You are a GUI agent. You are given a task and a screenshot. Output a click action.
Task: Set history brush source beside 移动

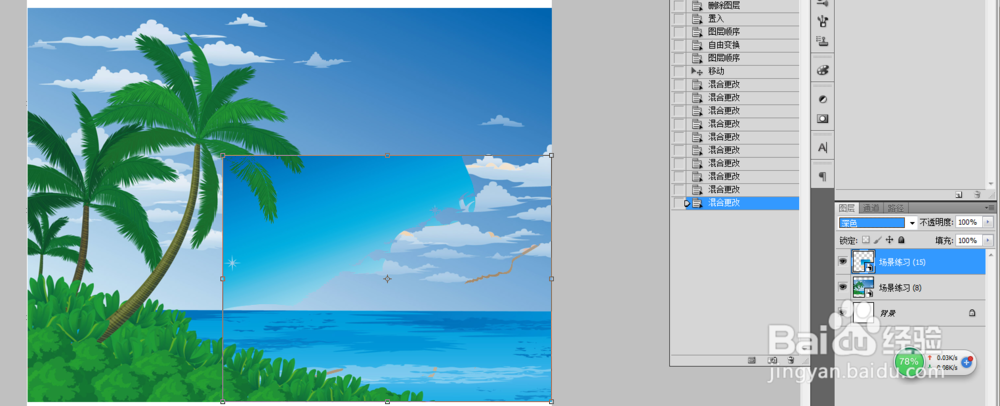pyautogui.click(x=679, y=71)
